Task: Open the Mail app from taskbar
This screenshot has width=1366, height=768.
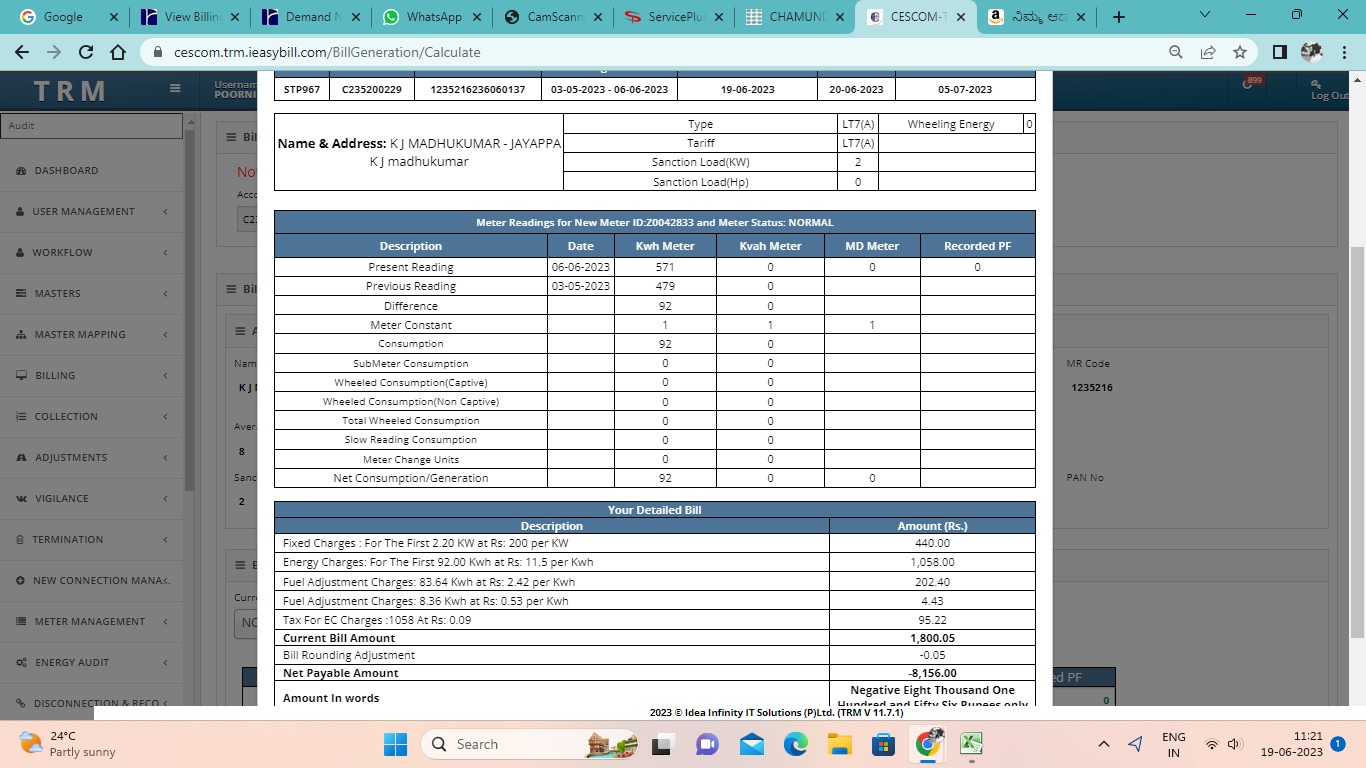Action: coord(751,744)
